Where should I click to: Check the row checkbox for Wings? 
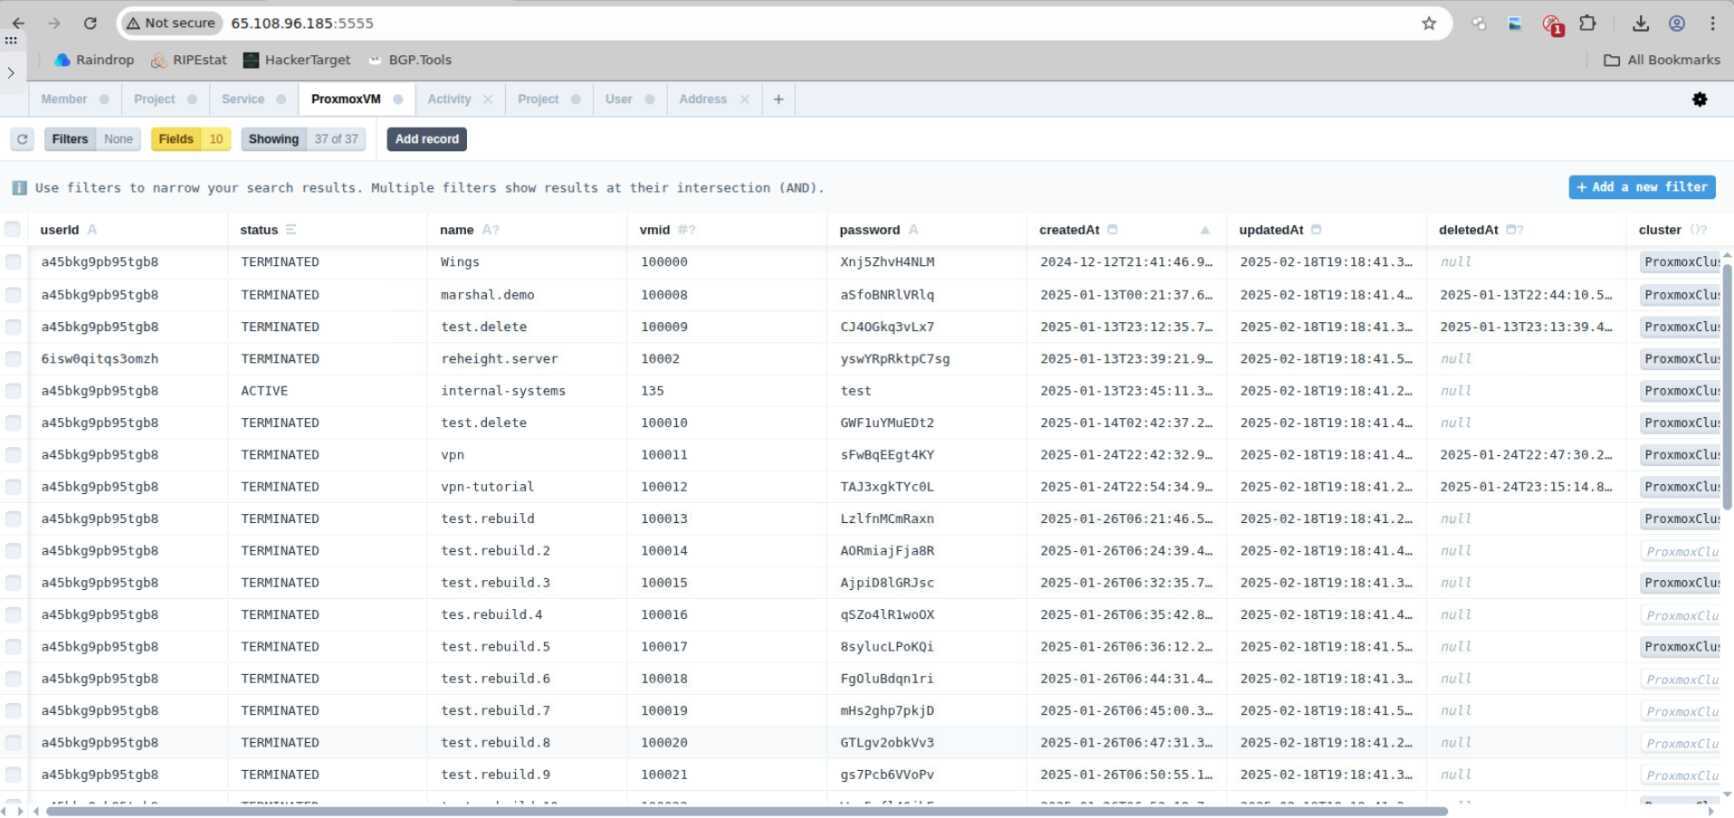pyautogui.click(x=13, y=262)
